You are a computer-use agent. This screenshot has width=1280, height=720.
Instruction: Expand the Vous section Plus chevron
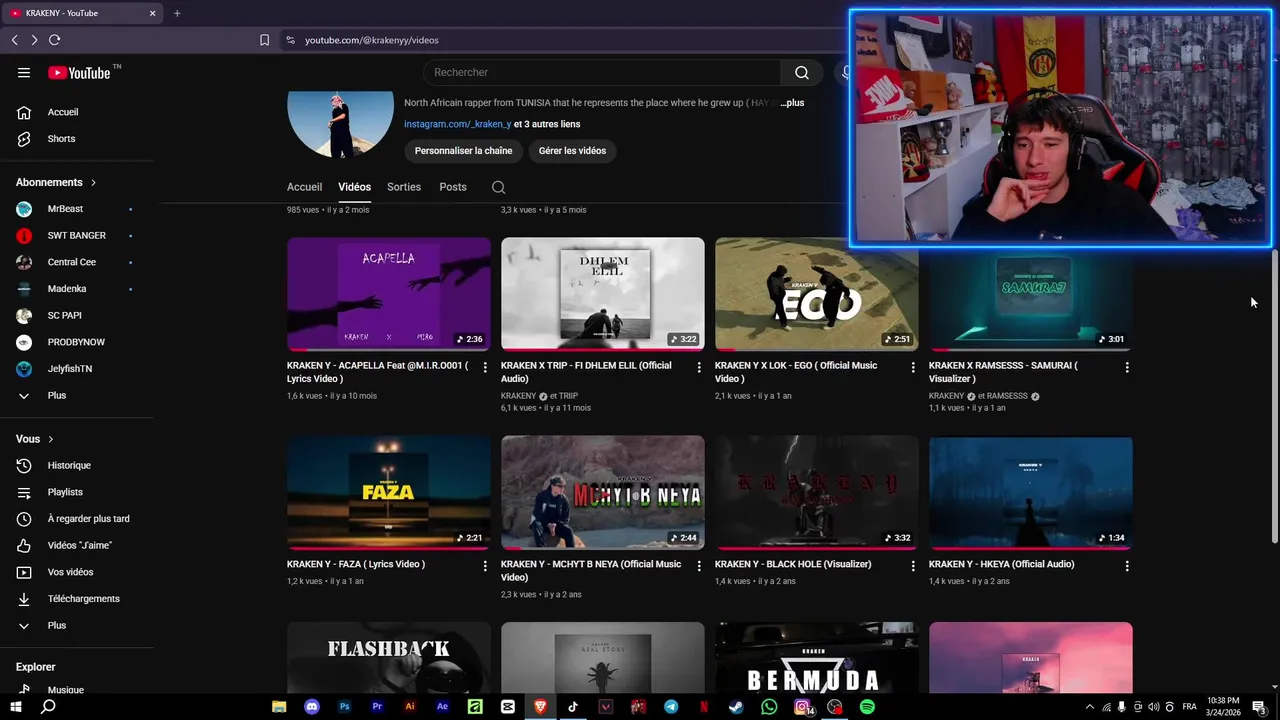24,625
